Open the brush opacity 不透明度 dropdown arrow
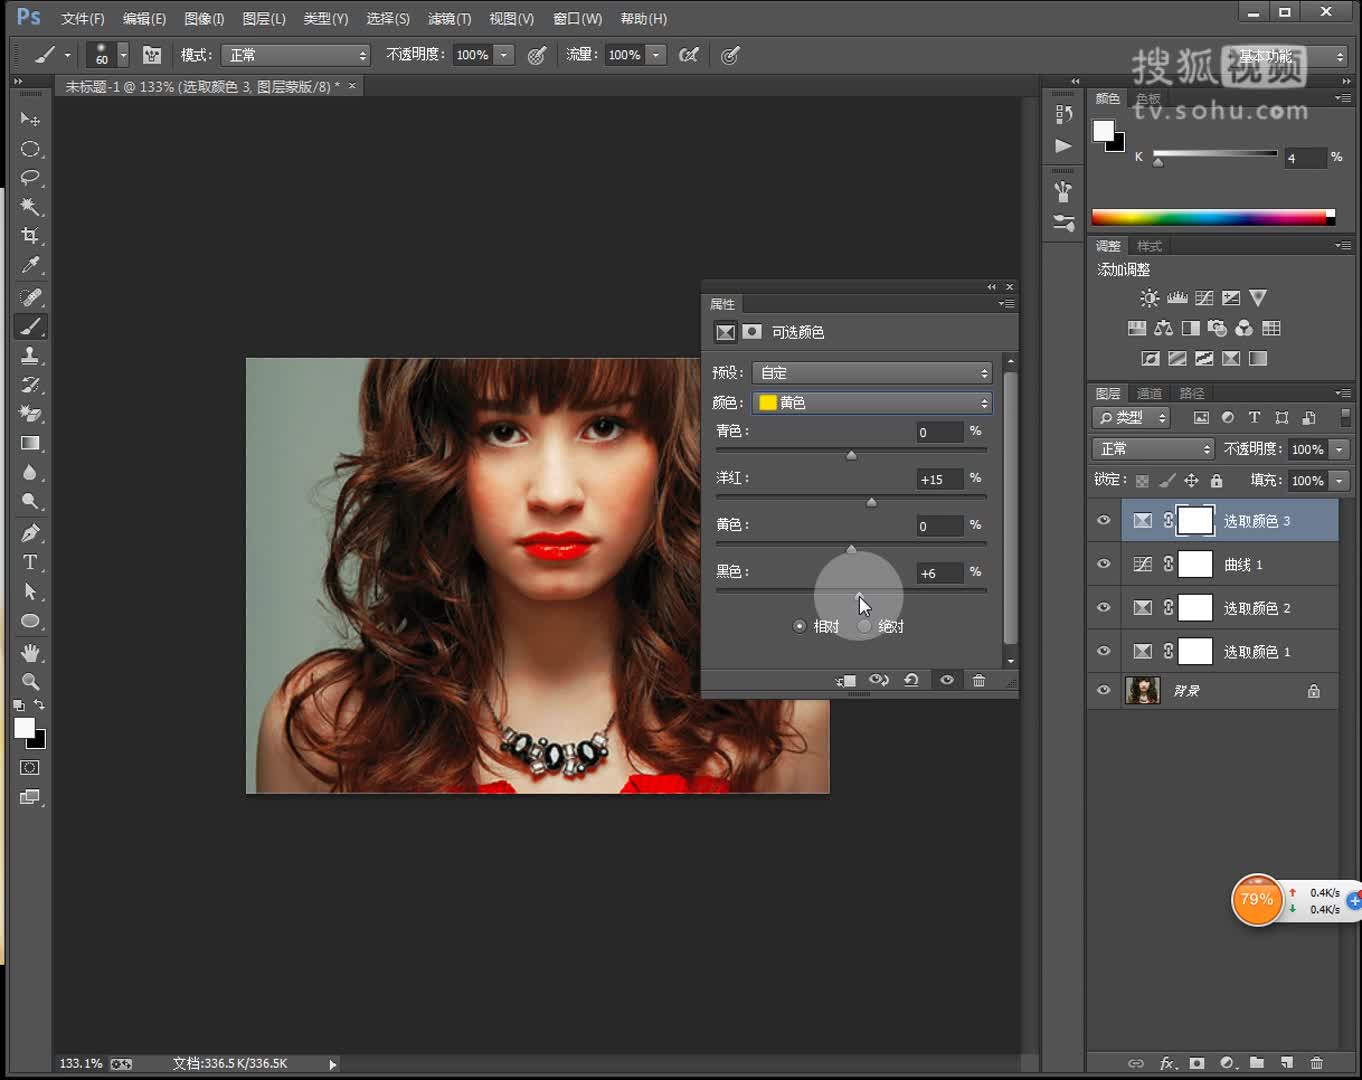Viewport: 1362px width, 1080px height. pos(505,55)
